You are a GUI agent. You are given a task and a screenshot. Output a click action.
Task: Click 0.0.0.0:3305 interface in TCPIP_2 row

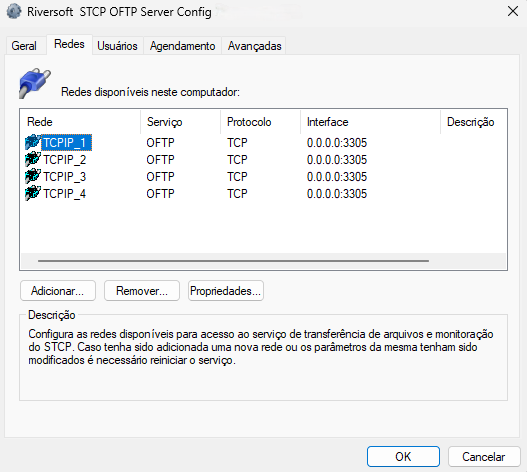pos(337,160)
